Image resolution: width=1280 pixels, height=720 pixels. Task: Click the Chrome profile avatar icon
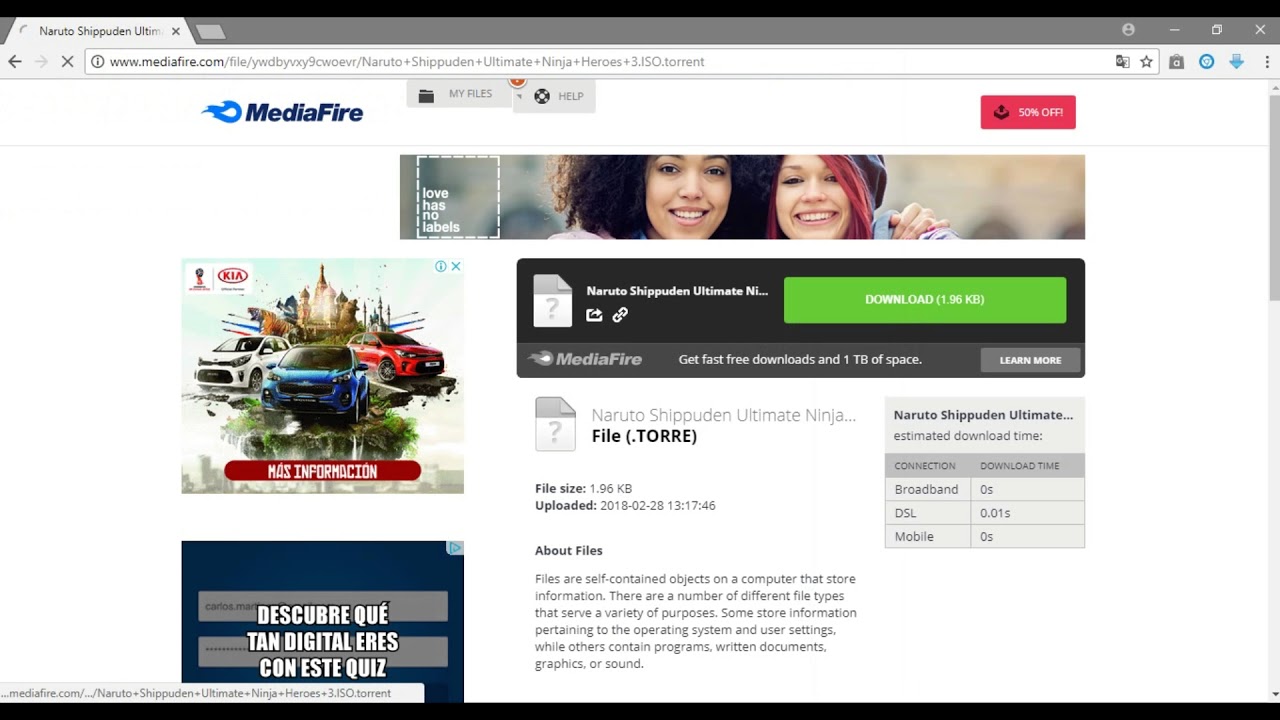(1128, 30)
